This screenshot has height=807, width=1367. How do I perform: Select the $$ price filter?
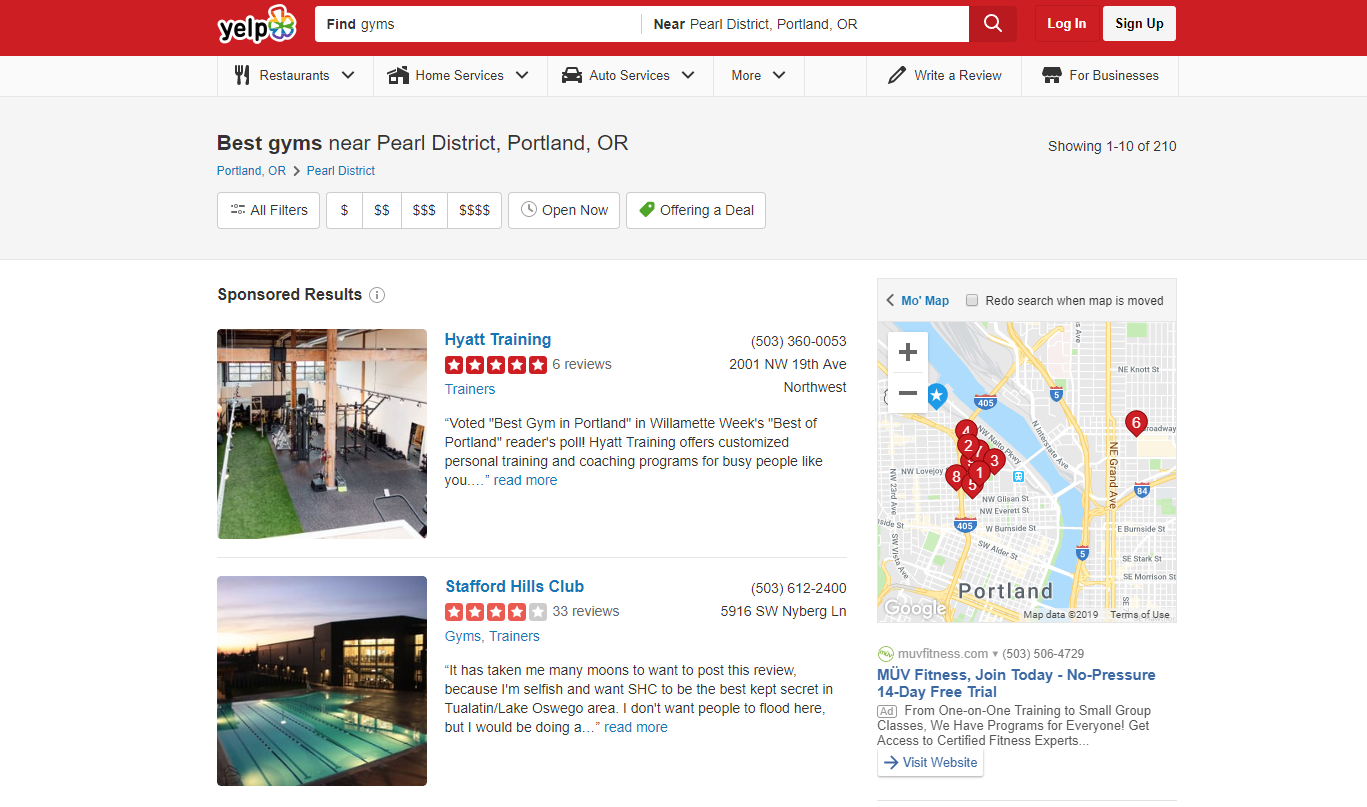(382, 210)
